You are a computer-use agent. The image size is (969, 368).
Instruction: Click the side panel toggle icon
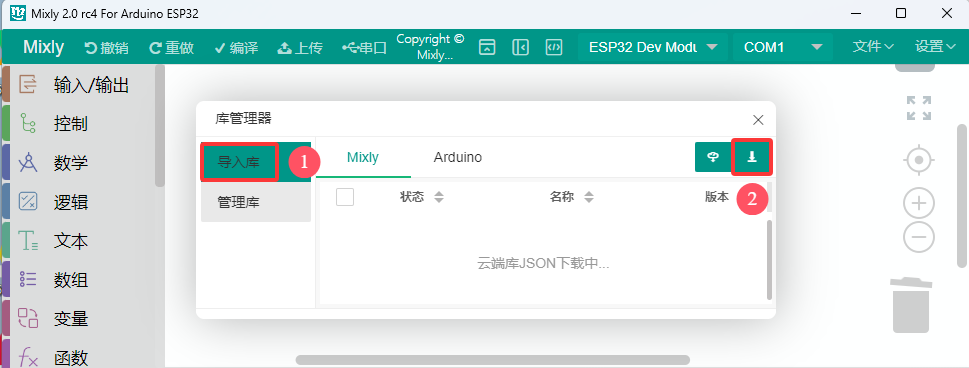[x=520, y=48]
